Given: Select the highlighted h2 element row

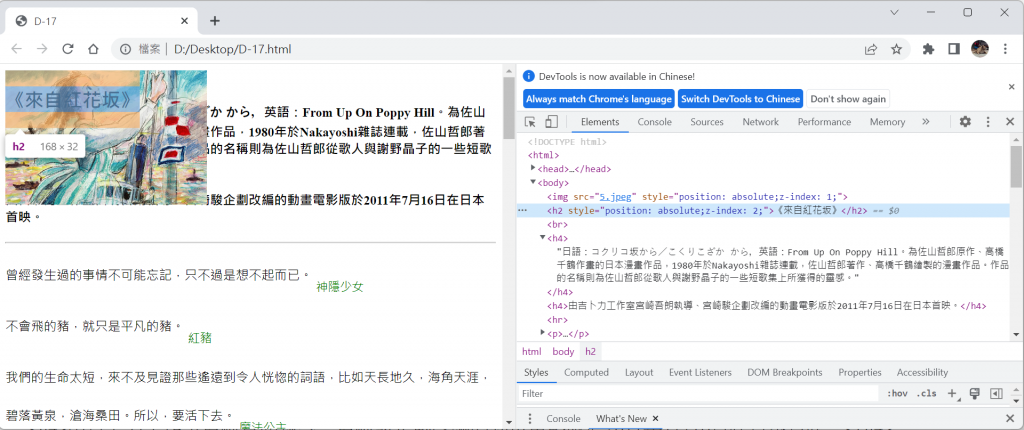Looking at the screenshot, I should click(x=763, y=210).
